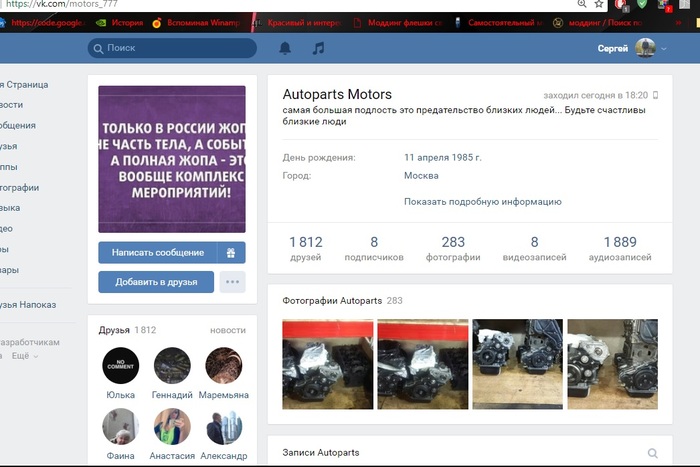Click the search icon in wall posts

point(653,453)
